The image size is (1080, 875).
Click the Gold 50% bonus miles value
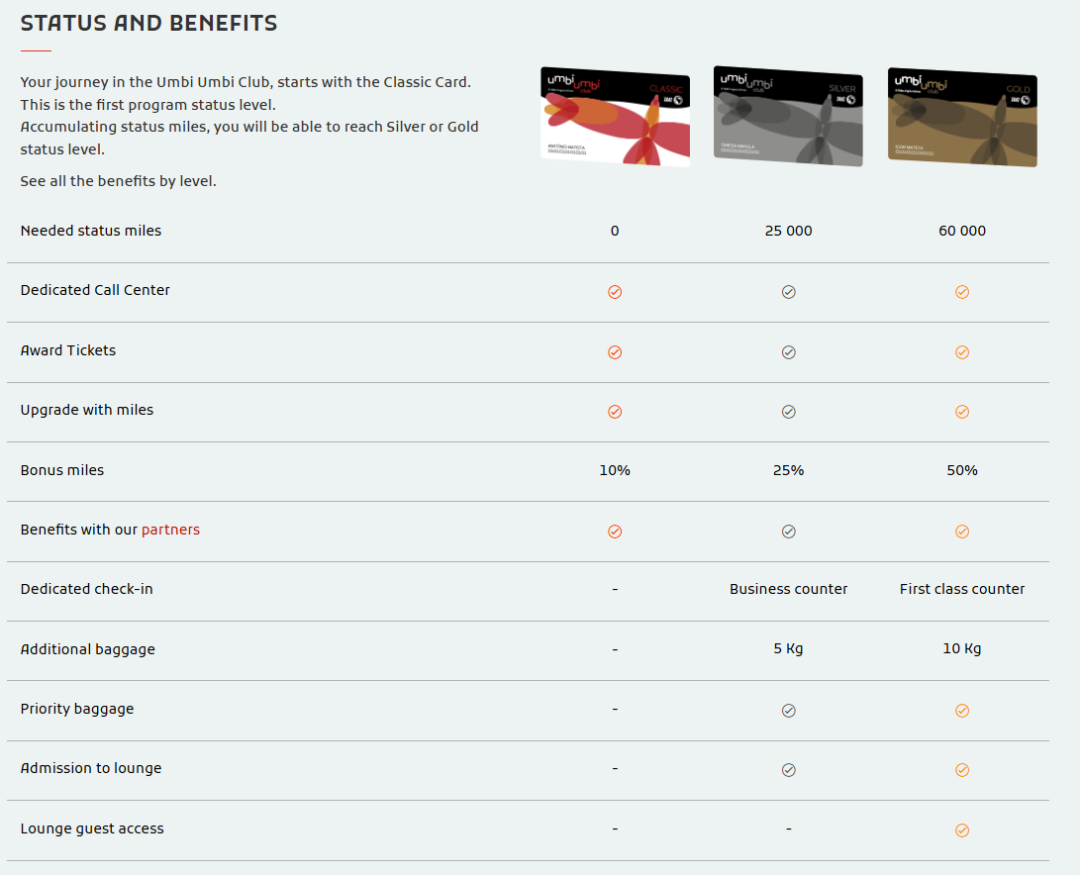point(962,470)
